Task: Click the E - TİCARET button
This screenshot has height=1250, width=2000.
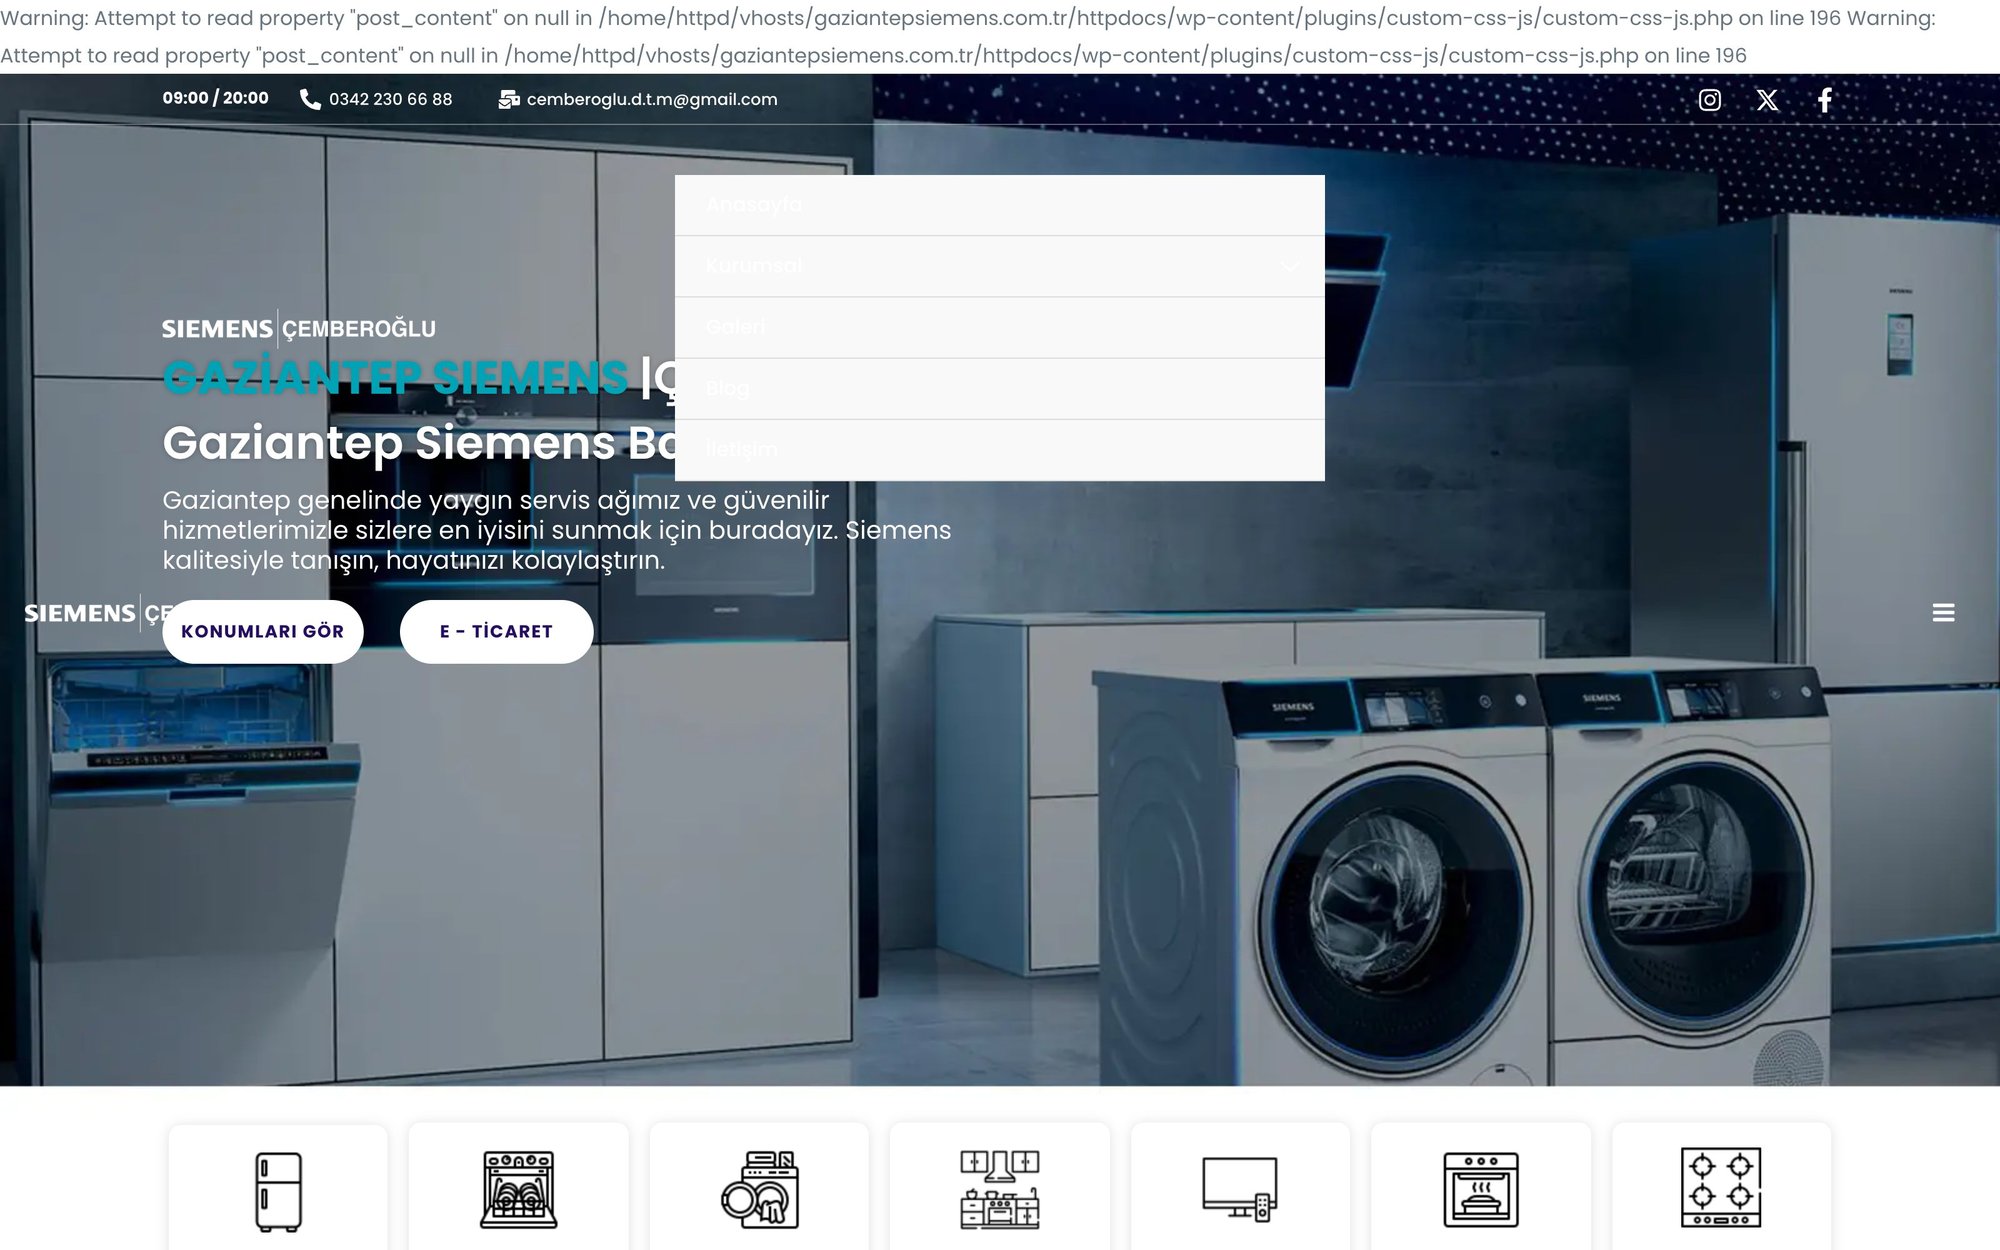Action: (497, 632)
